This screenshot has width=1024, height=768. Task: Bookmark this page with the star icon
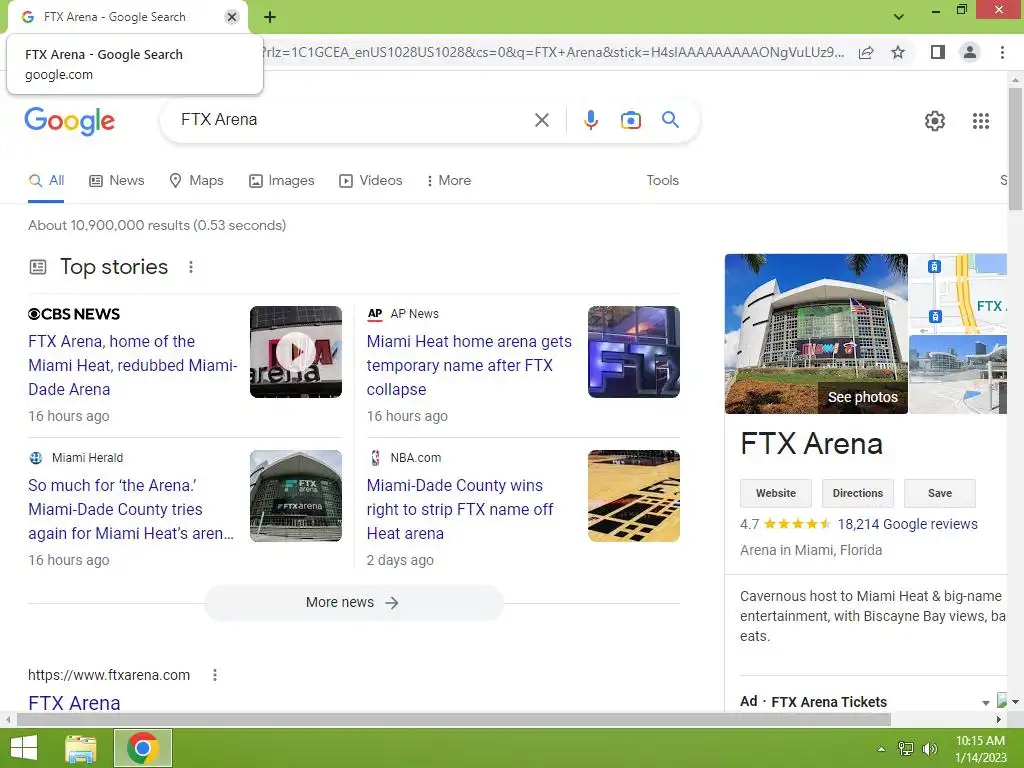[x=898, y=52]
